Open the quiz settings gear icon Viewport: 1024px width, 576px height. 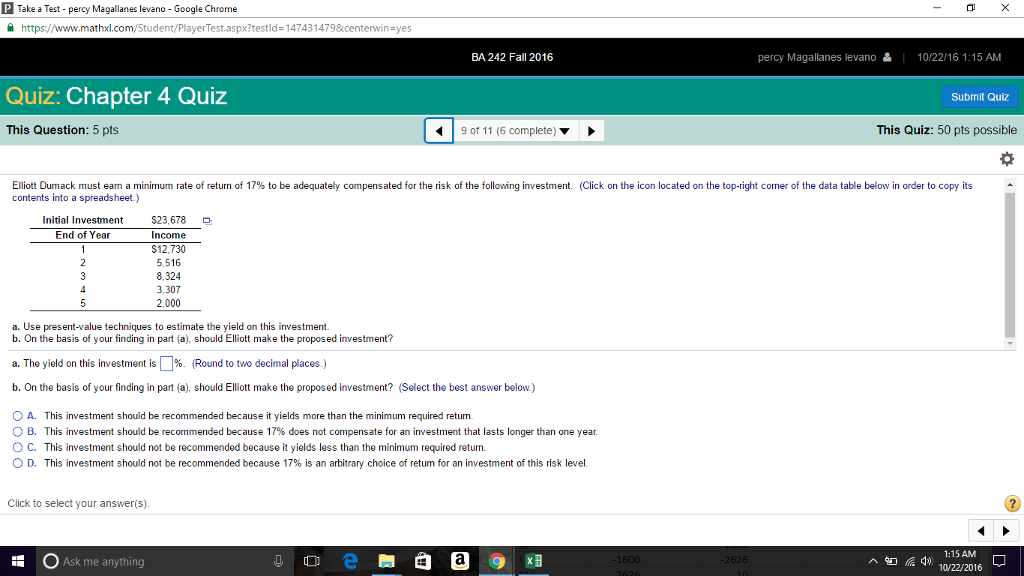pyautogui.click(x=1006, y=159)
